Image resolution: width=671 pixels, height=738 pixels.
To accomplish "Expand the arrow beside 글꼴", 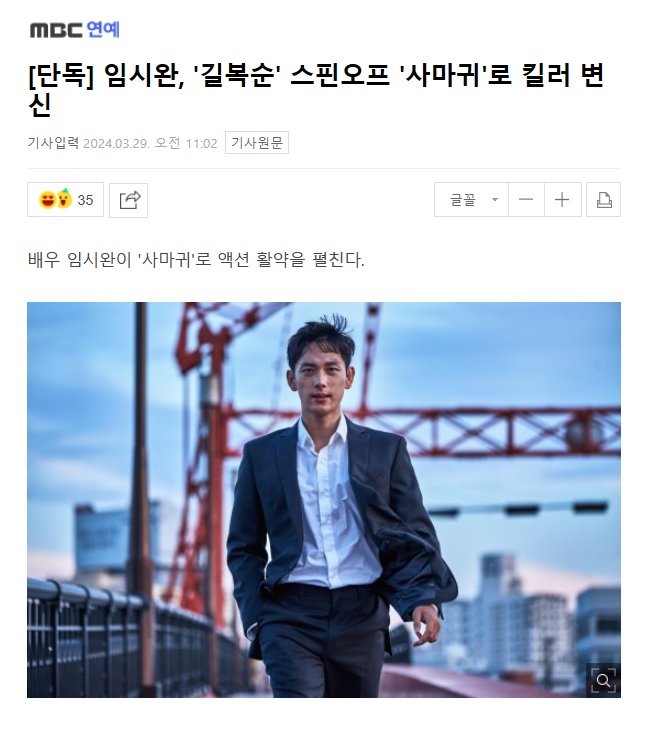I will pyautogui.click(x=495, y=200).
